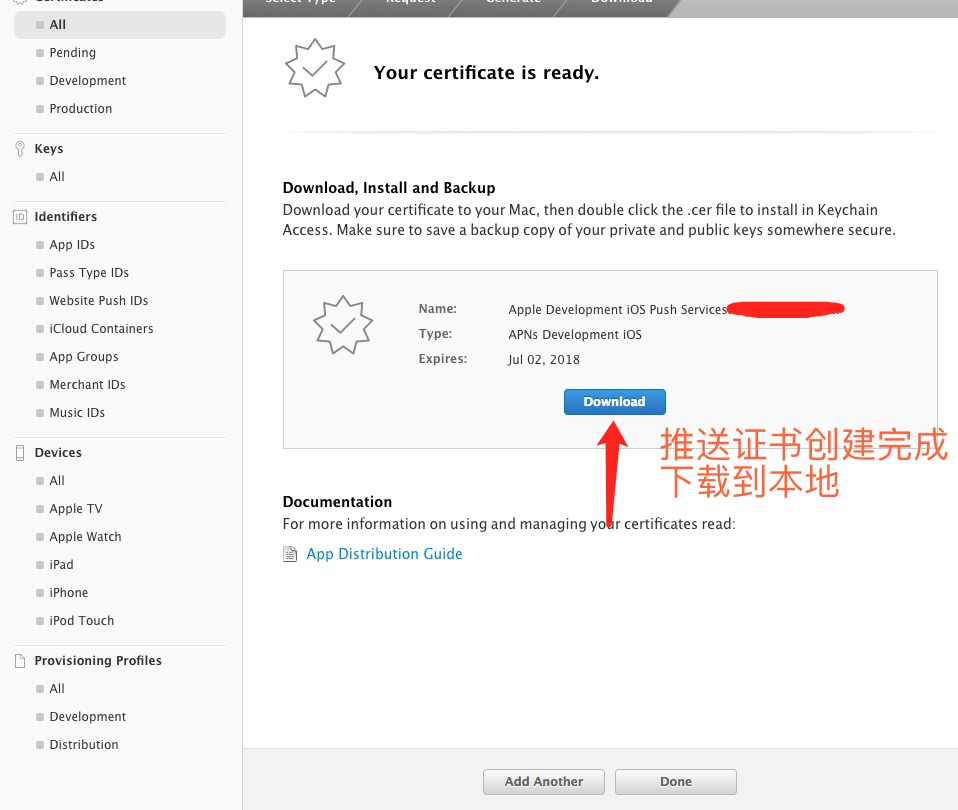958x810 pixels.
Task: Show iPad devices
Action: coord(61,565)
